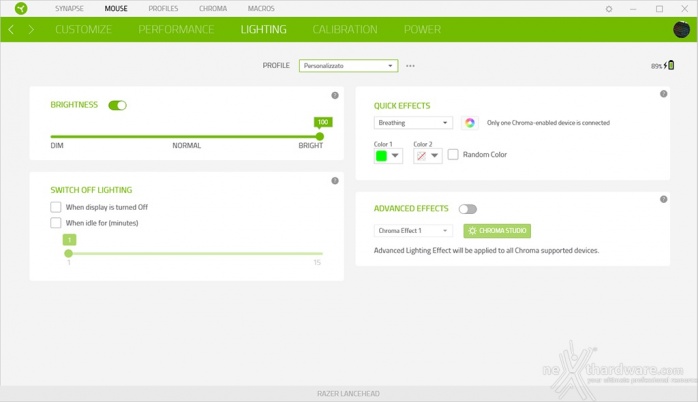Toggle the Brightness switch

click(118, 105)
